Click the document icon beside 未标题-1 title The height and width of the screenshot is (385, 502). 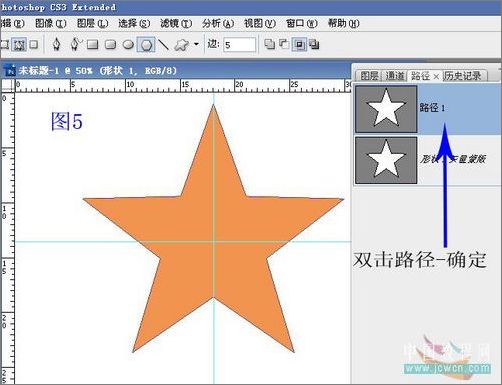(x=10, y=70)
